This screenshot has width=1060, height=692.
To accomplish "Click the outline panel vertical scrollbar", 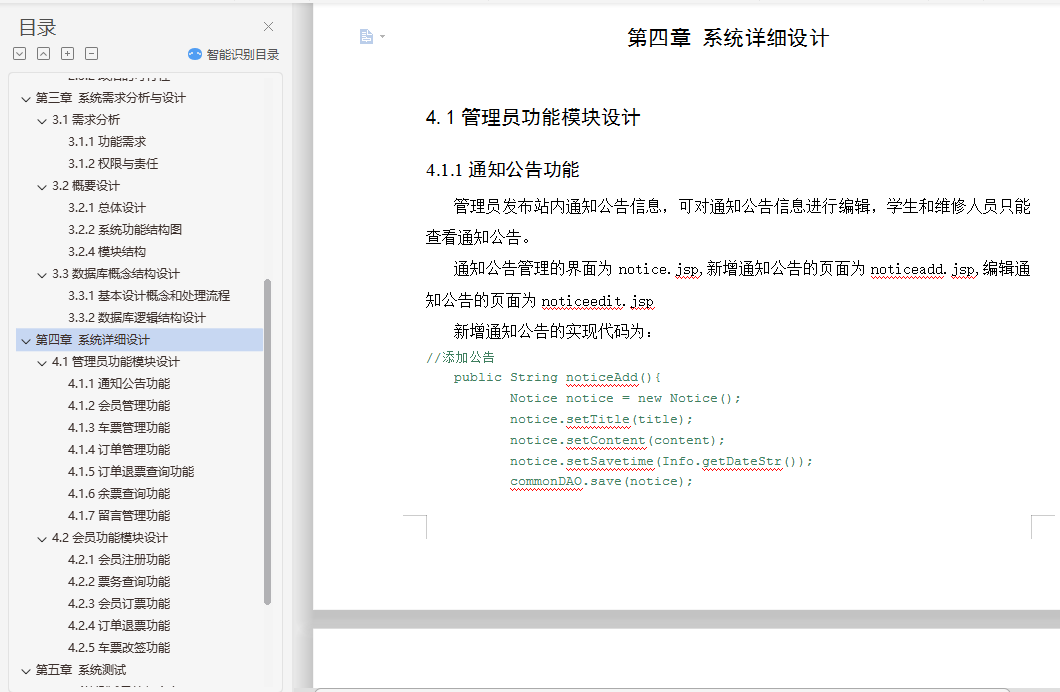I will pos(268,441).
